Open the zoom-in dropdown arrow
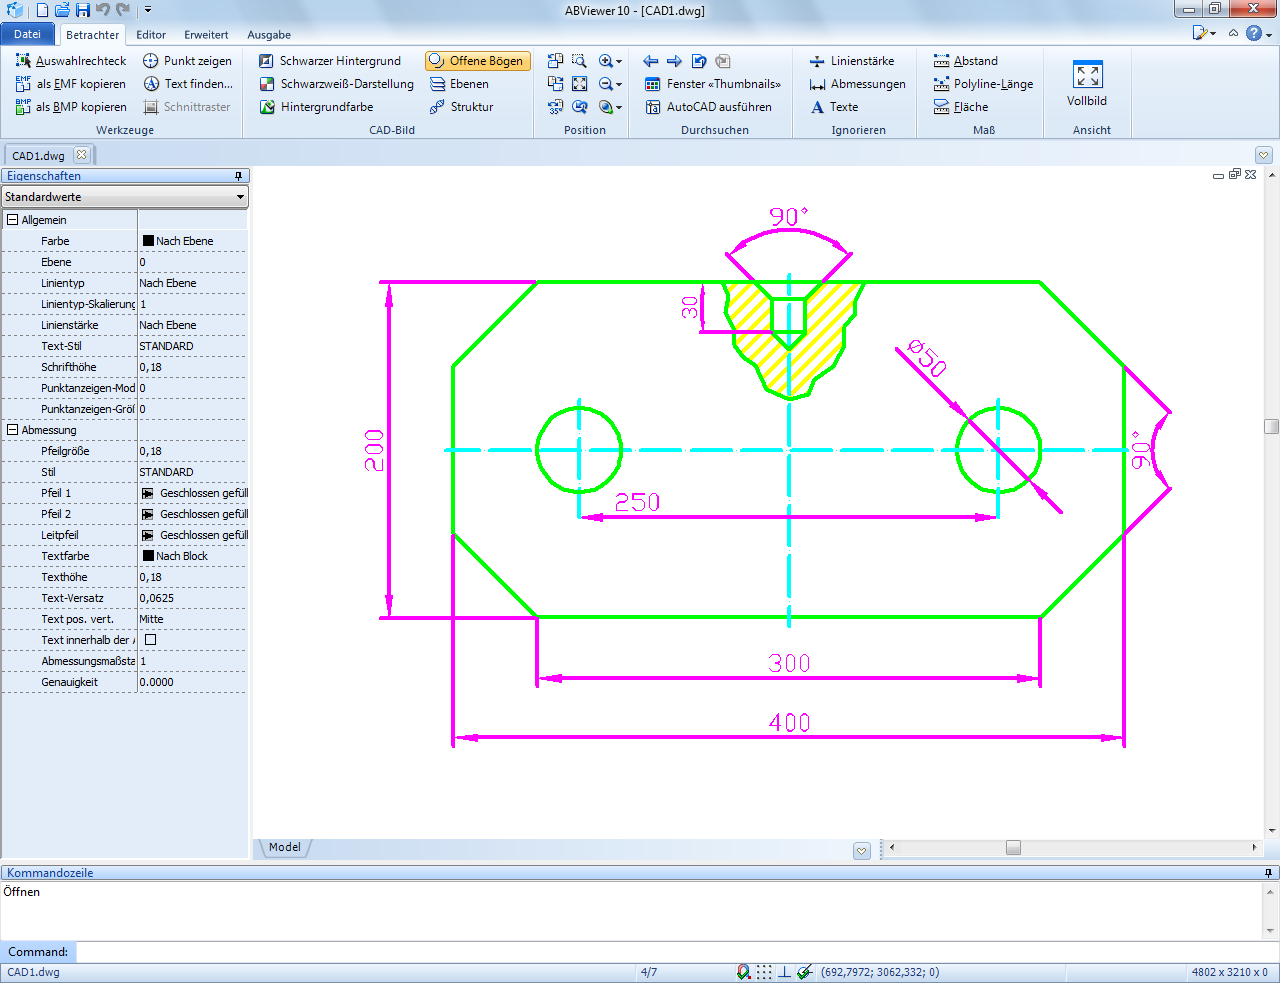The width and height of the screenshot is (1280, 984). [619, 62]
